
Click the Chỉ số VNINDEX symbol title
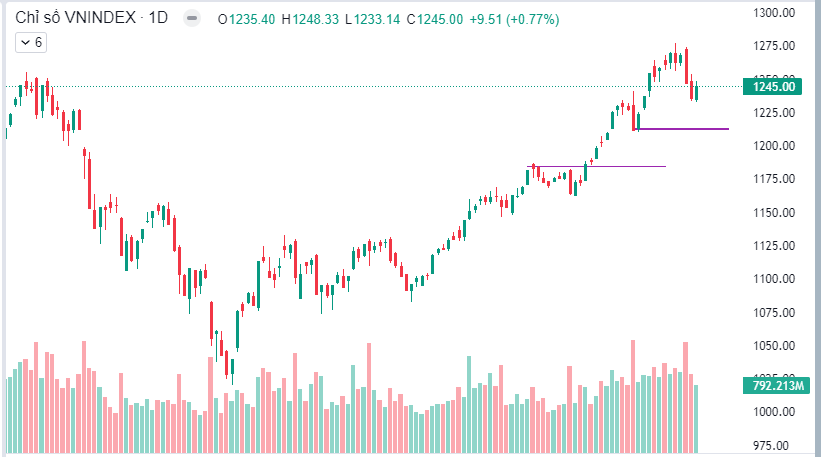pyautogui.click(x=75, y=19)
